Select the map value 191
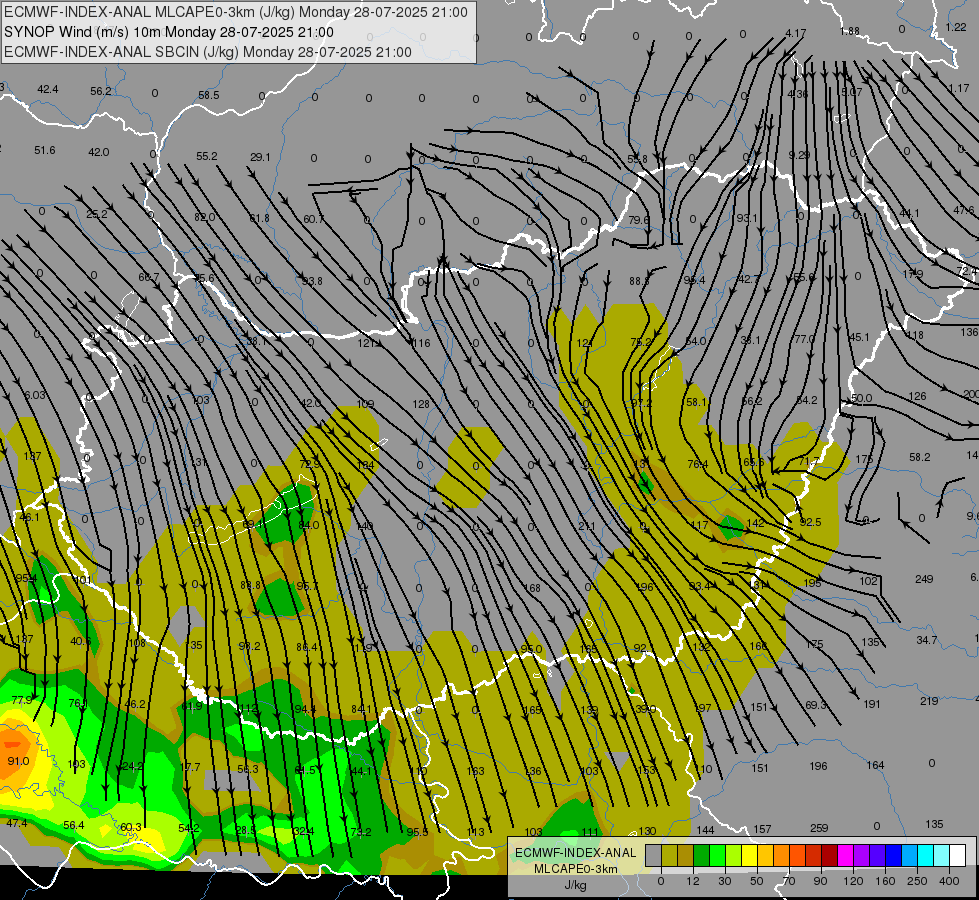 [x=872, y=704]
